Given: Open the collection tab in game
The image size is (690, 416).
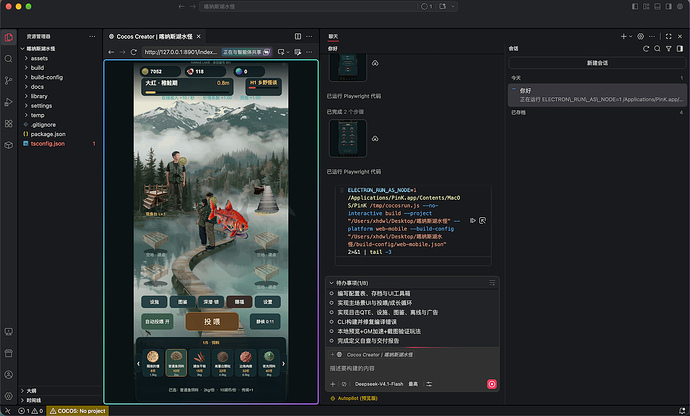Looking at the screenshot, I should 183,302.
